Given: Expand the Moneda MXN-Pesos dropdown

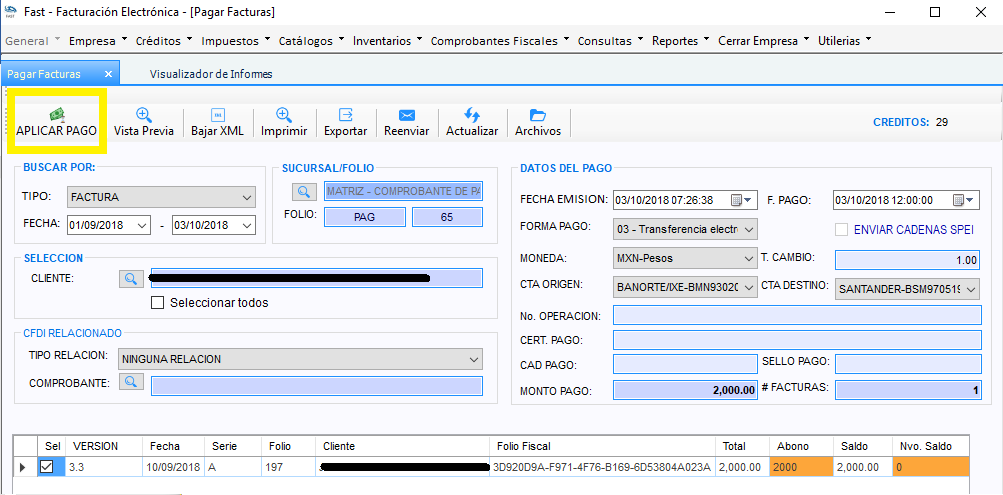Looking at the screenshot, I should [750, 258].
